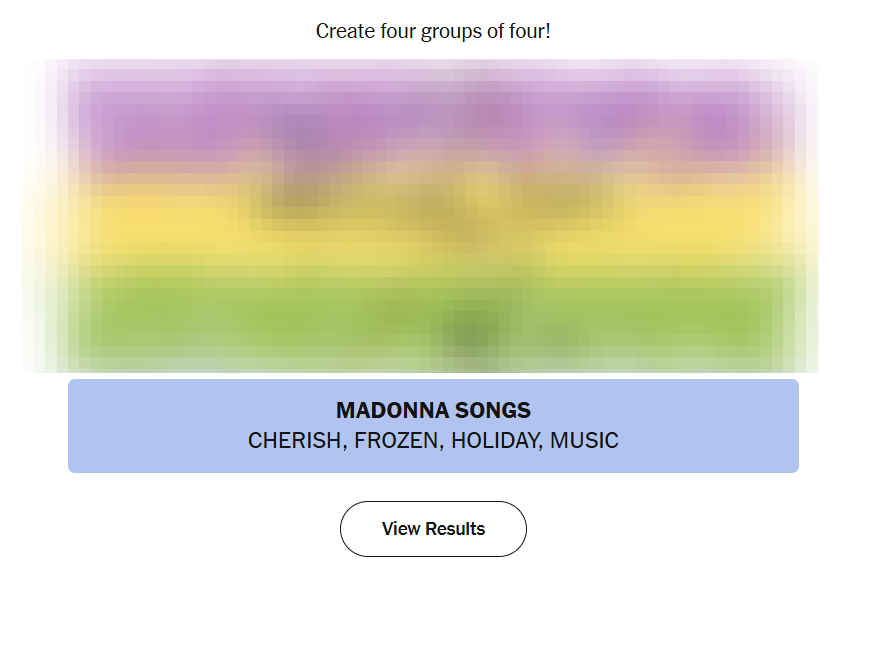Click the song list line under MADONNA SONGS
The width and height of the screenshot is (874, 657).
coord(433,441)
